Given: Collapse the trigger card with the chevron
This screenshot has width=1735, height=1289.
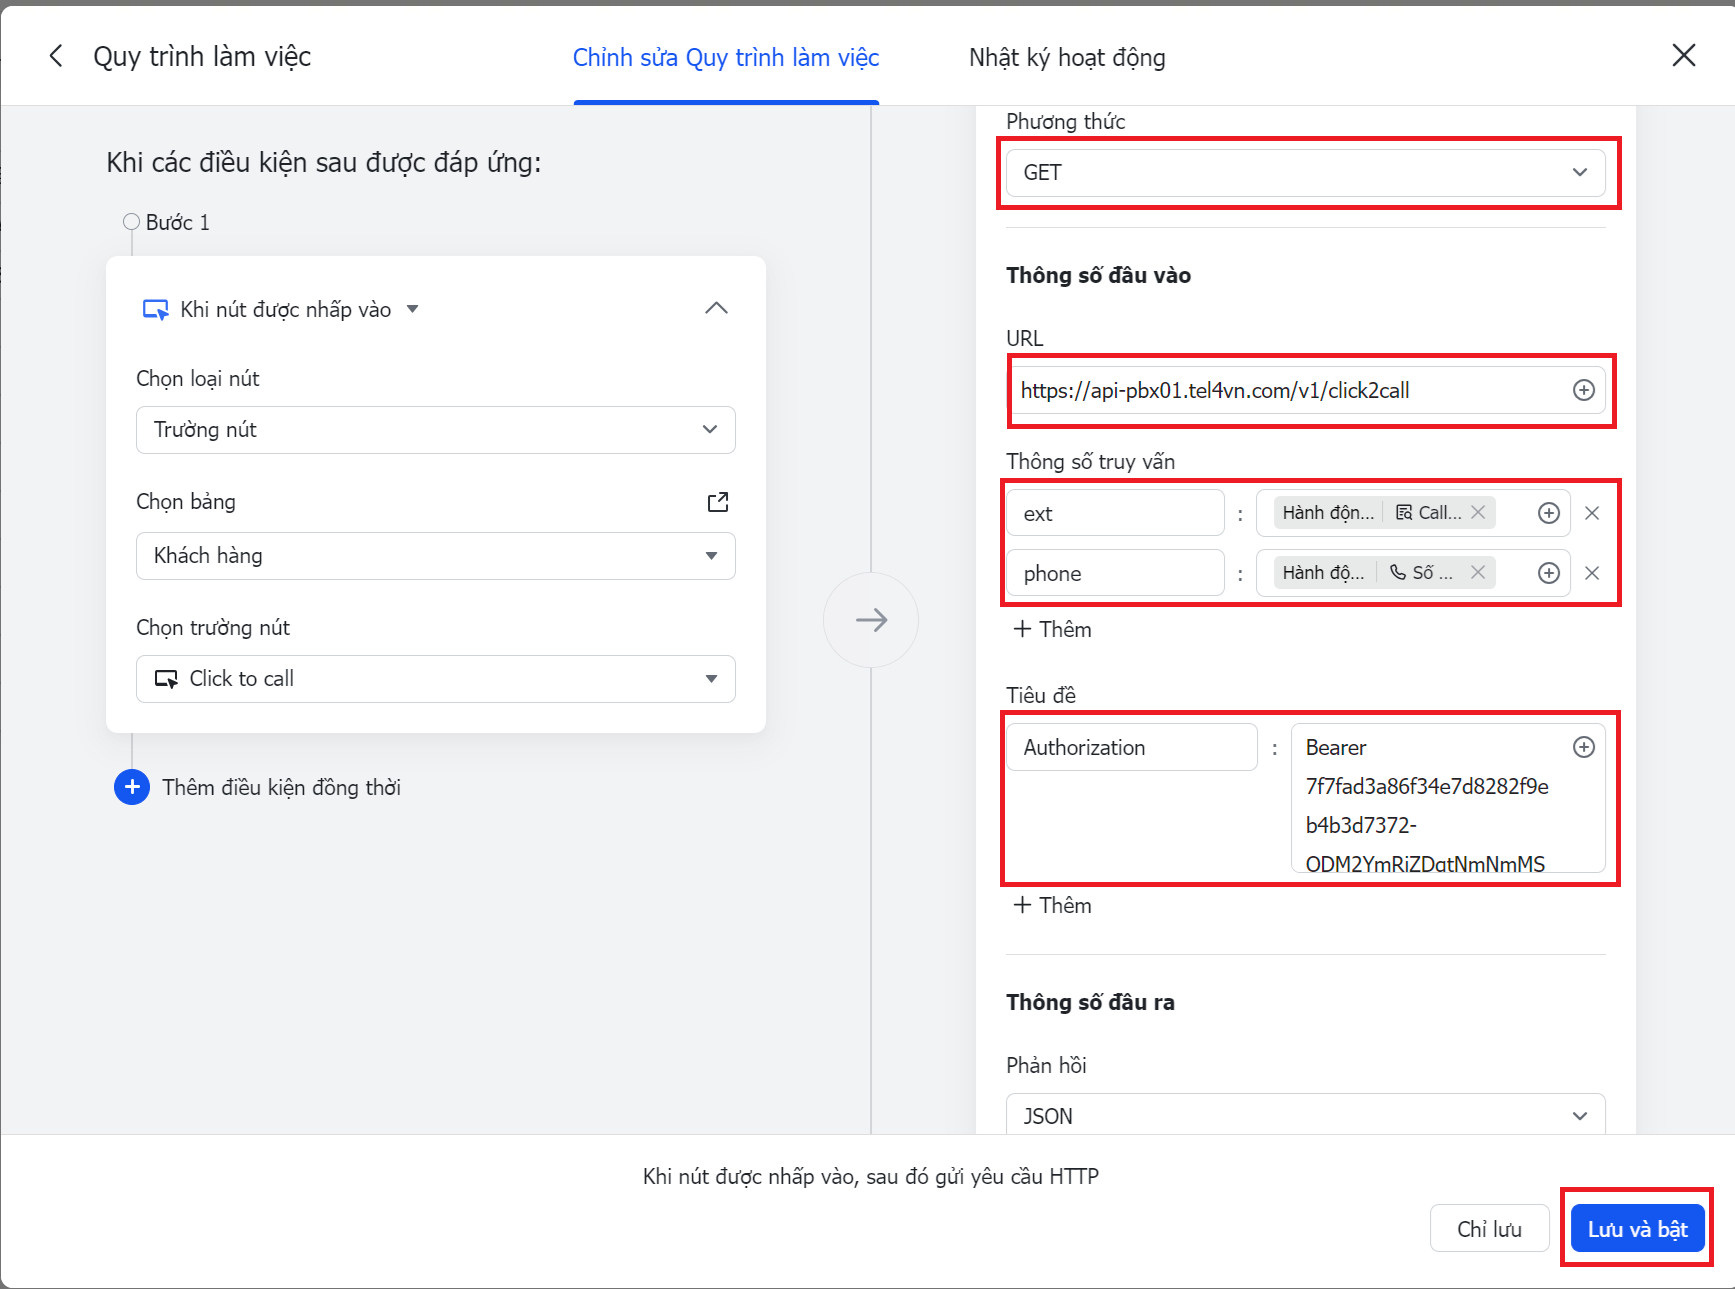Looking at the screenshot, I should tap(716, 308).
